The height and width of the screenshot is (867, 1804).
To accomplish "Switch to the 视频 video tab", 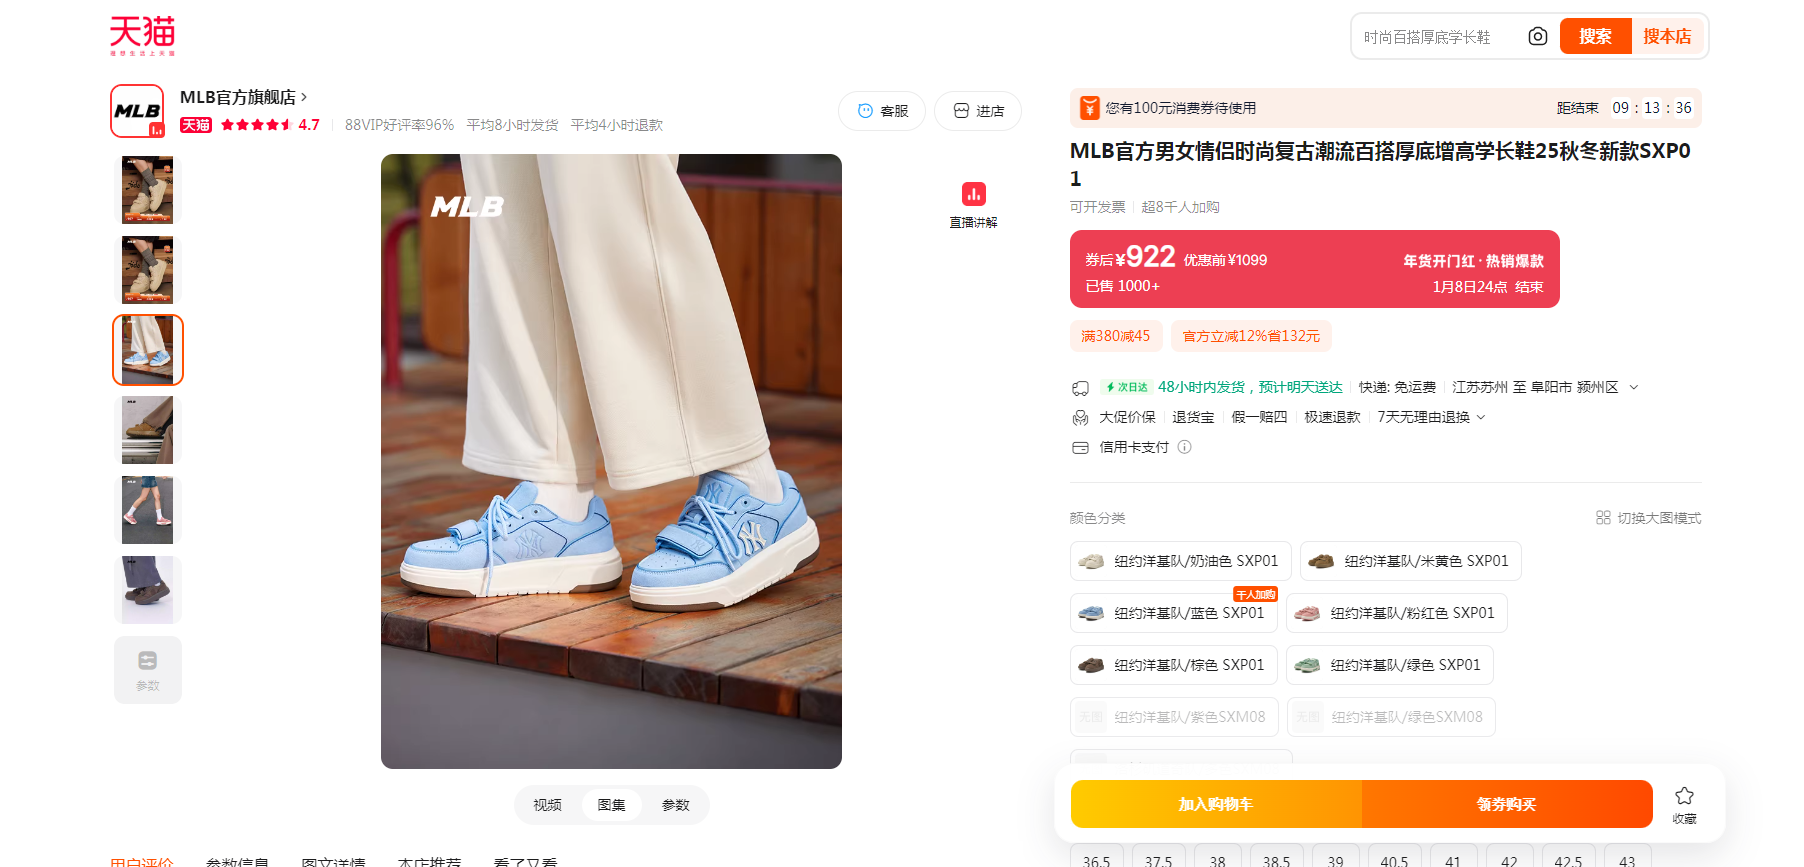I will point(547,805).
